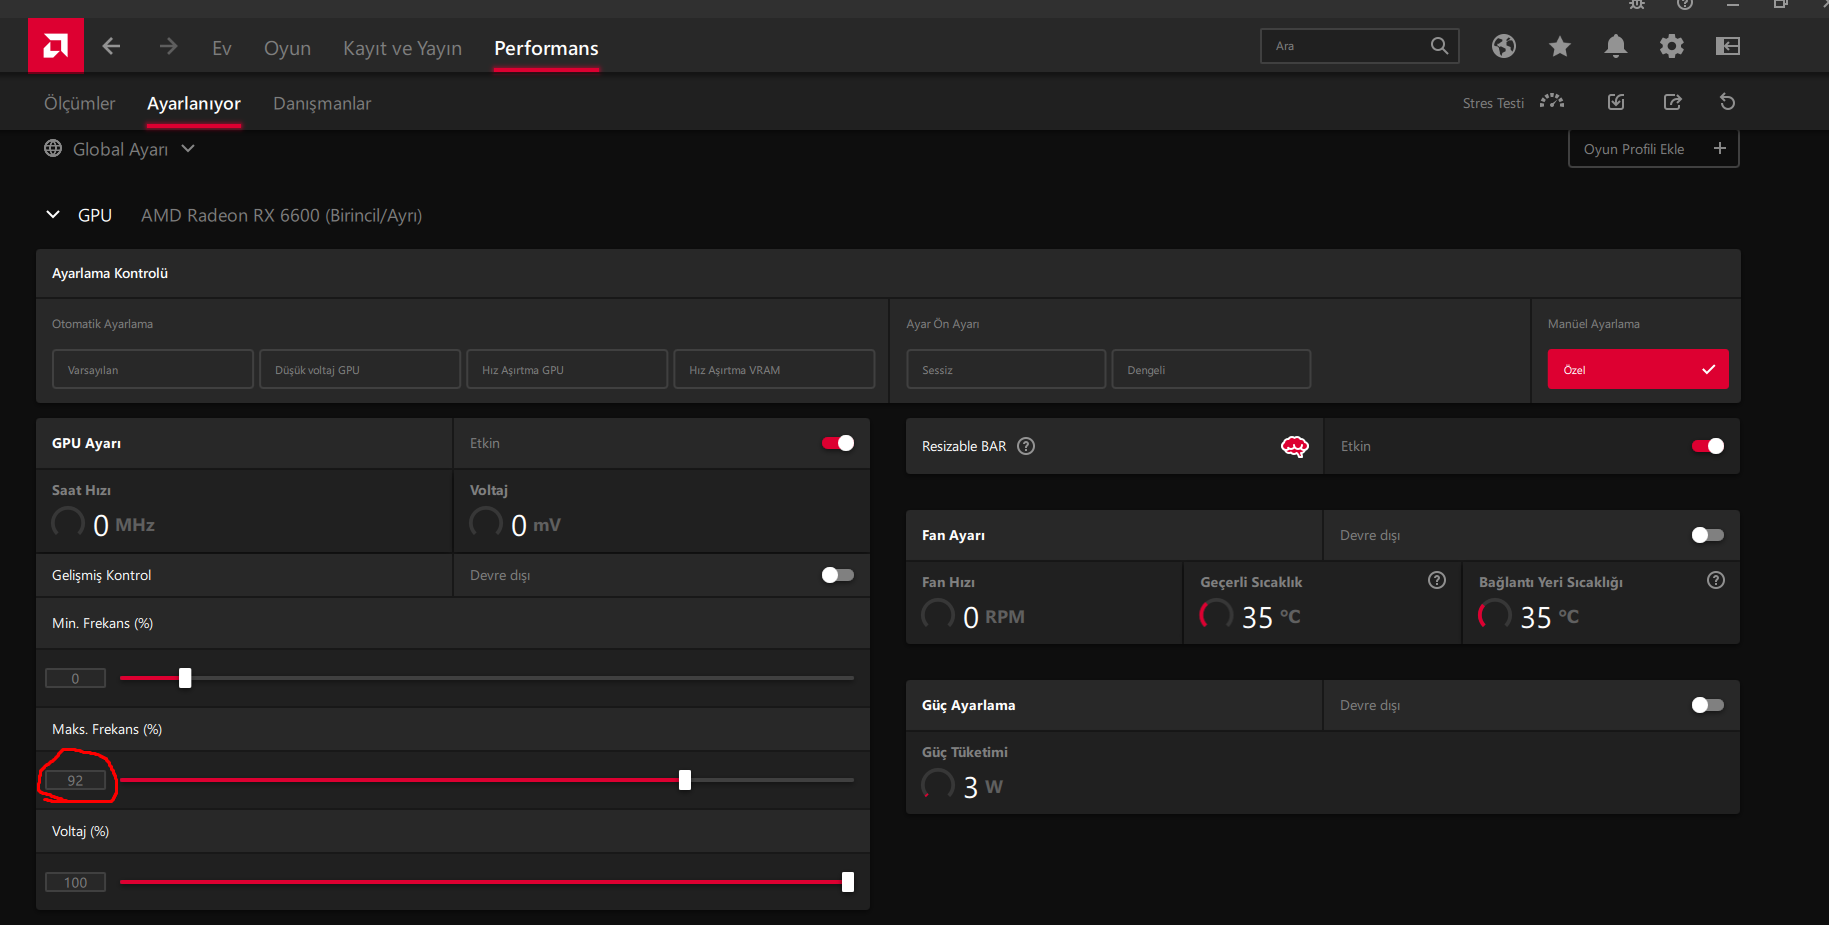This screenshot has width=1829, height=925.
Task: Expand the Global Ayarı dropdown
Action: point(188,148)
